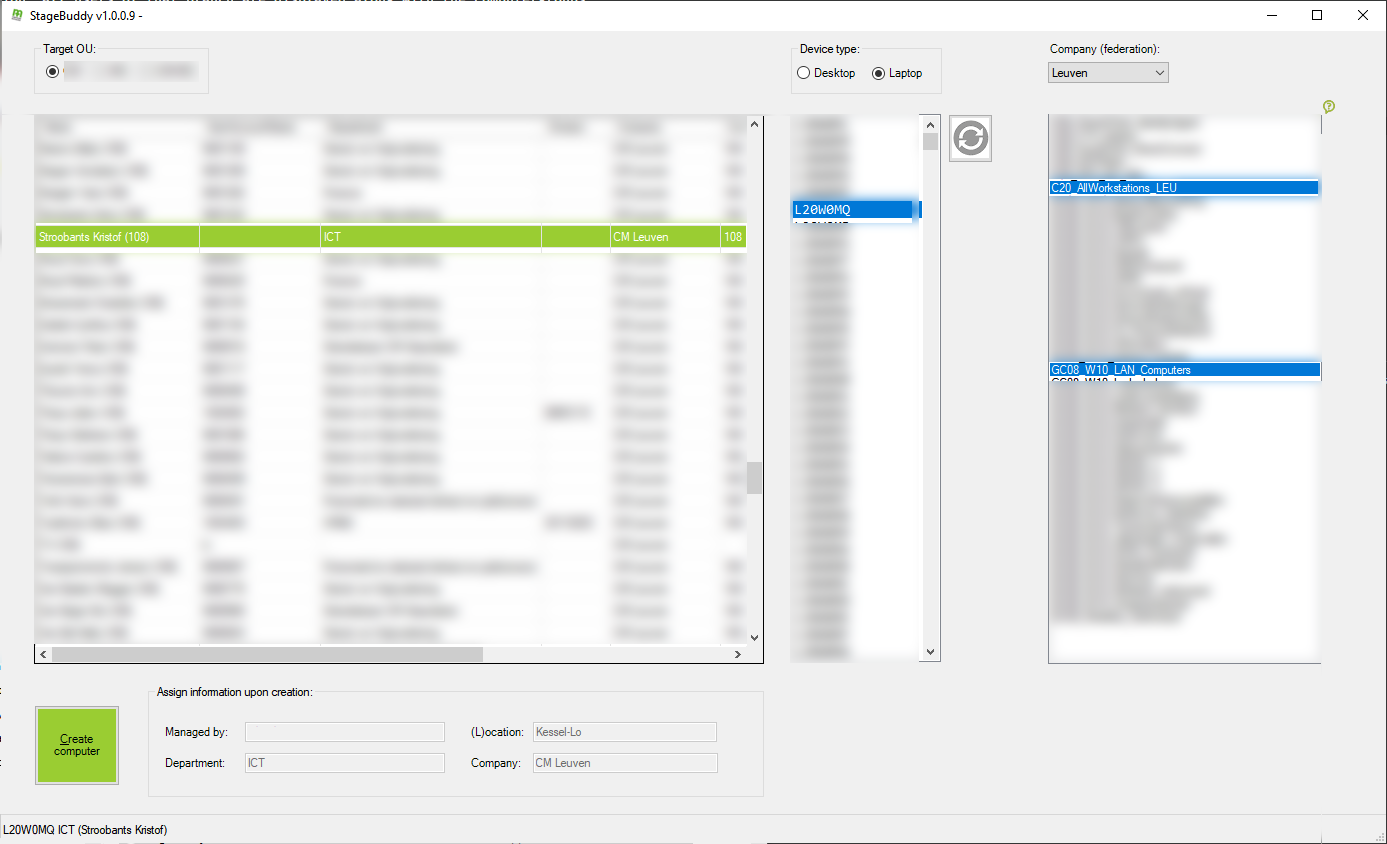Click the device list's scroll-up arrow

tap(930, 125)
